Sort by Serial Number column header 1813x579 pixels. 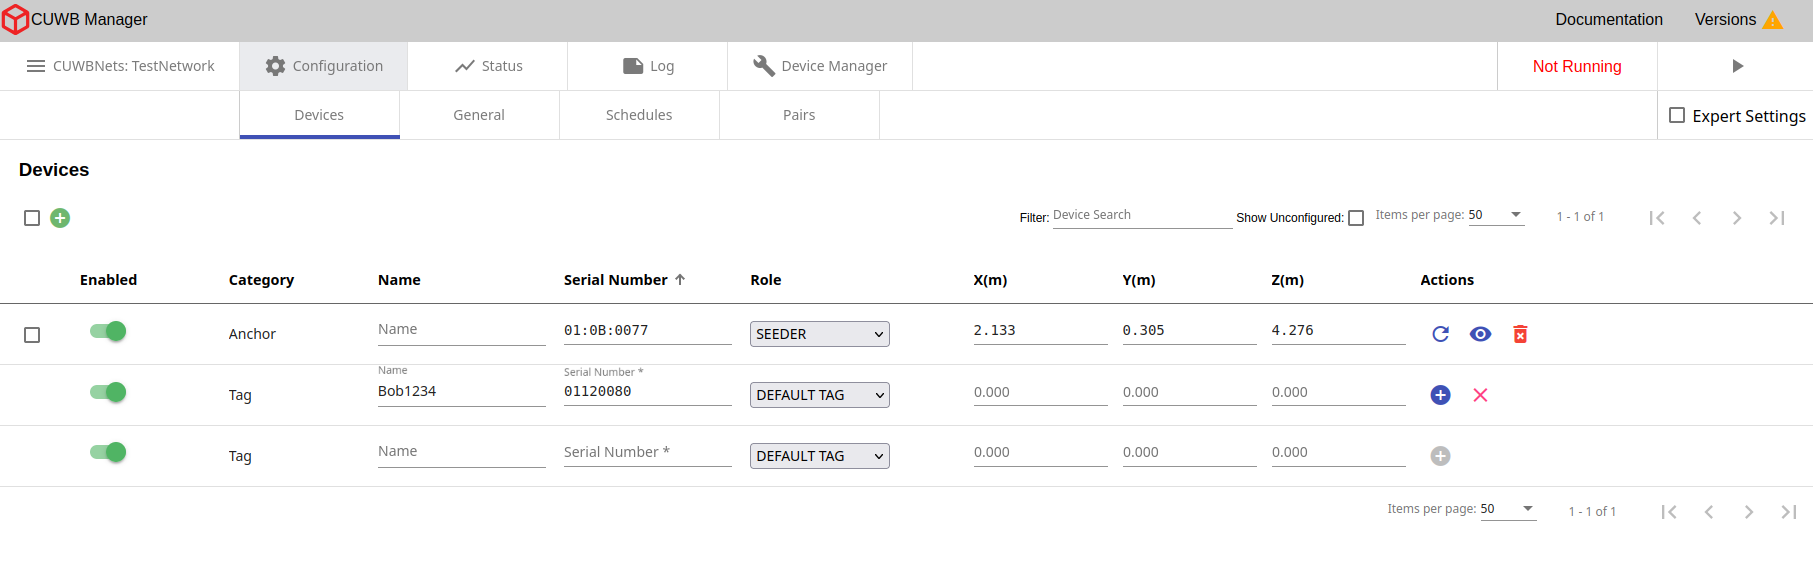point(615,280)
